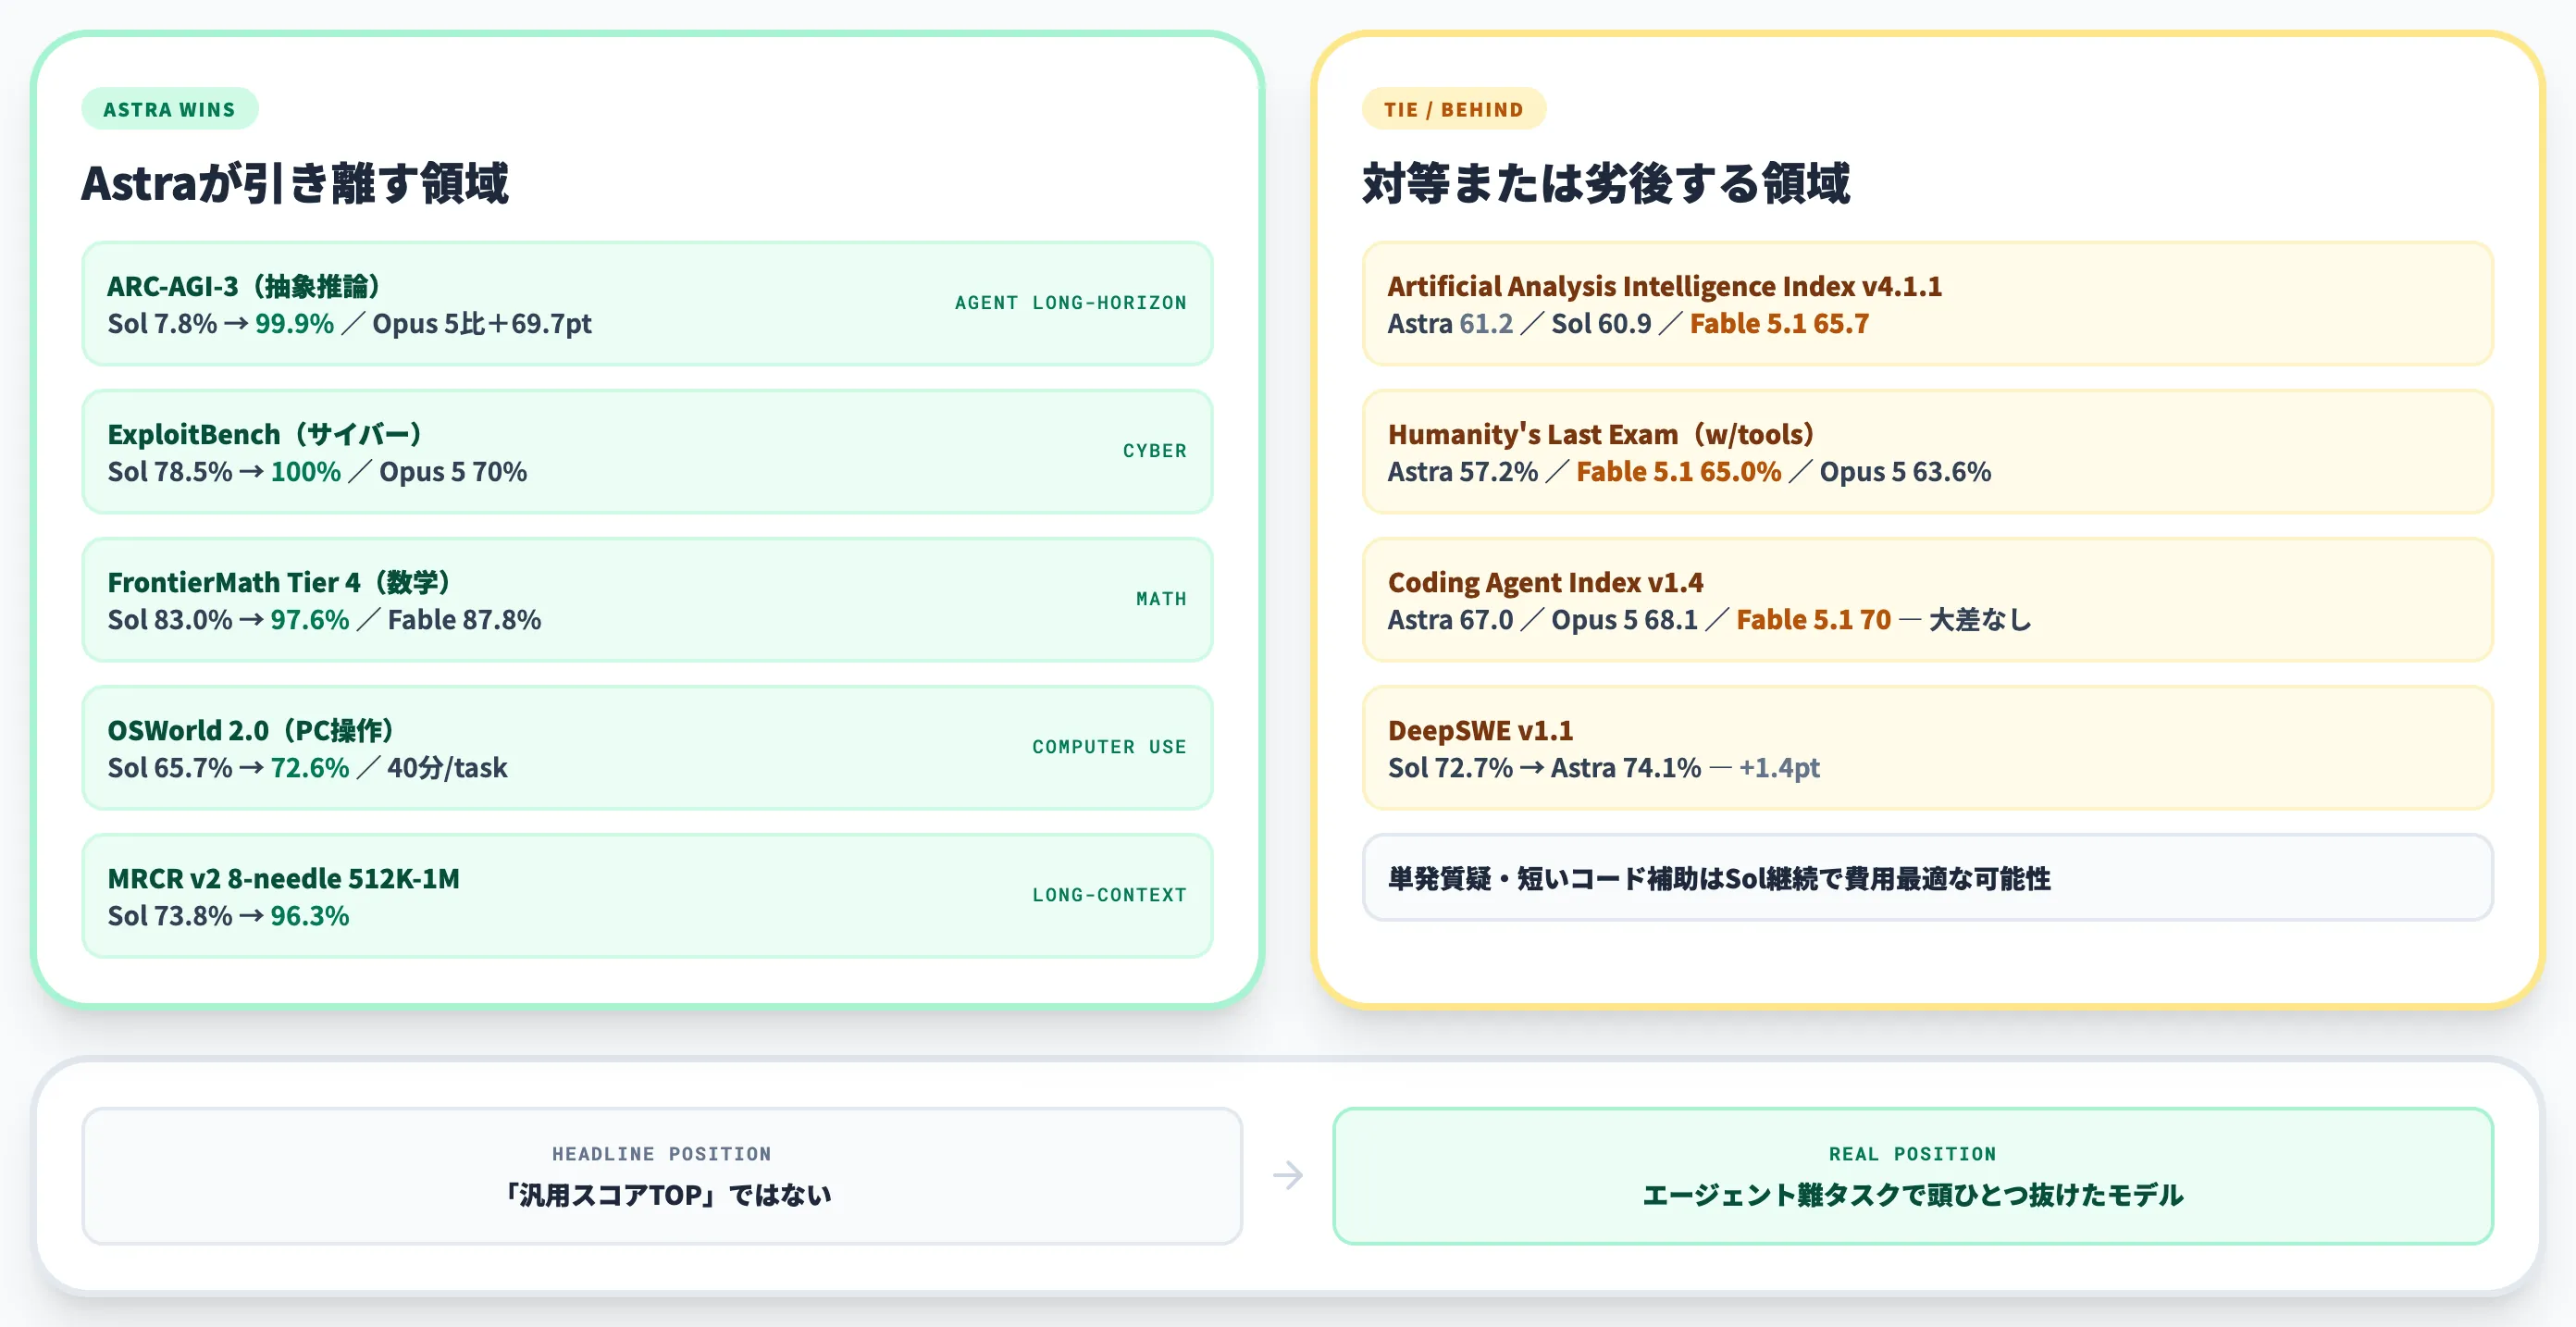Click the ASTRA WINS badge
The width and height of the screenshot is (2576, 1327).
[x=169, y=109]
